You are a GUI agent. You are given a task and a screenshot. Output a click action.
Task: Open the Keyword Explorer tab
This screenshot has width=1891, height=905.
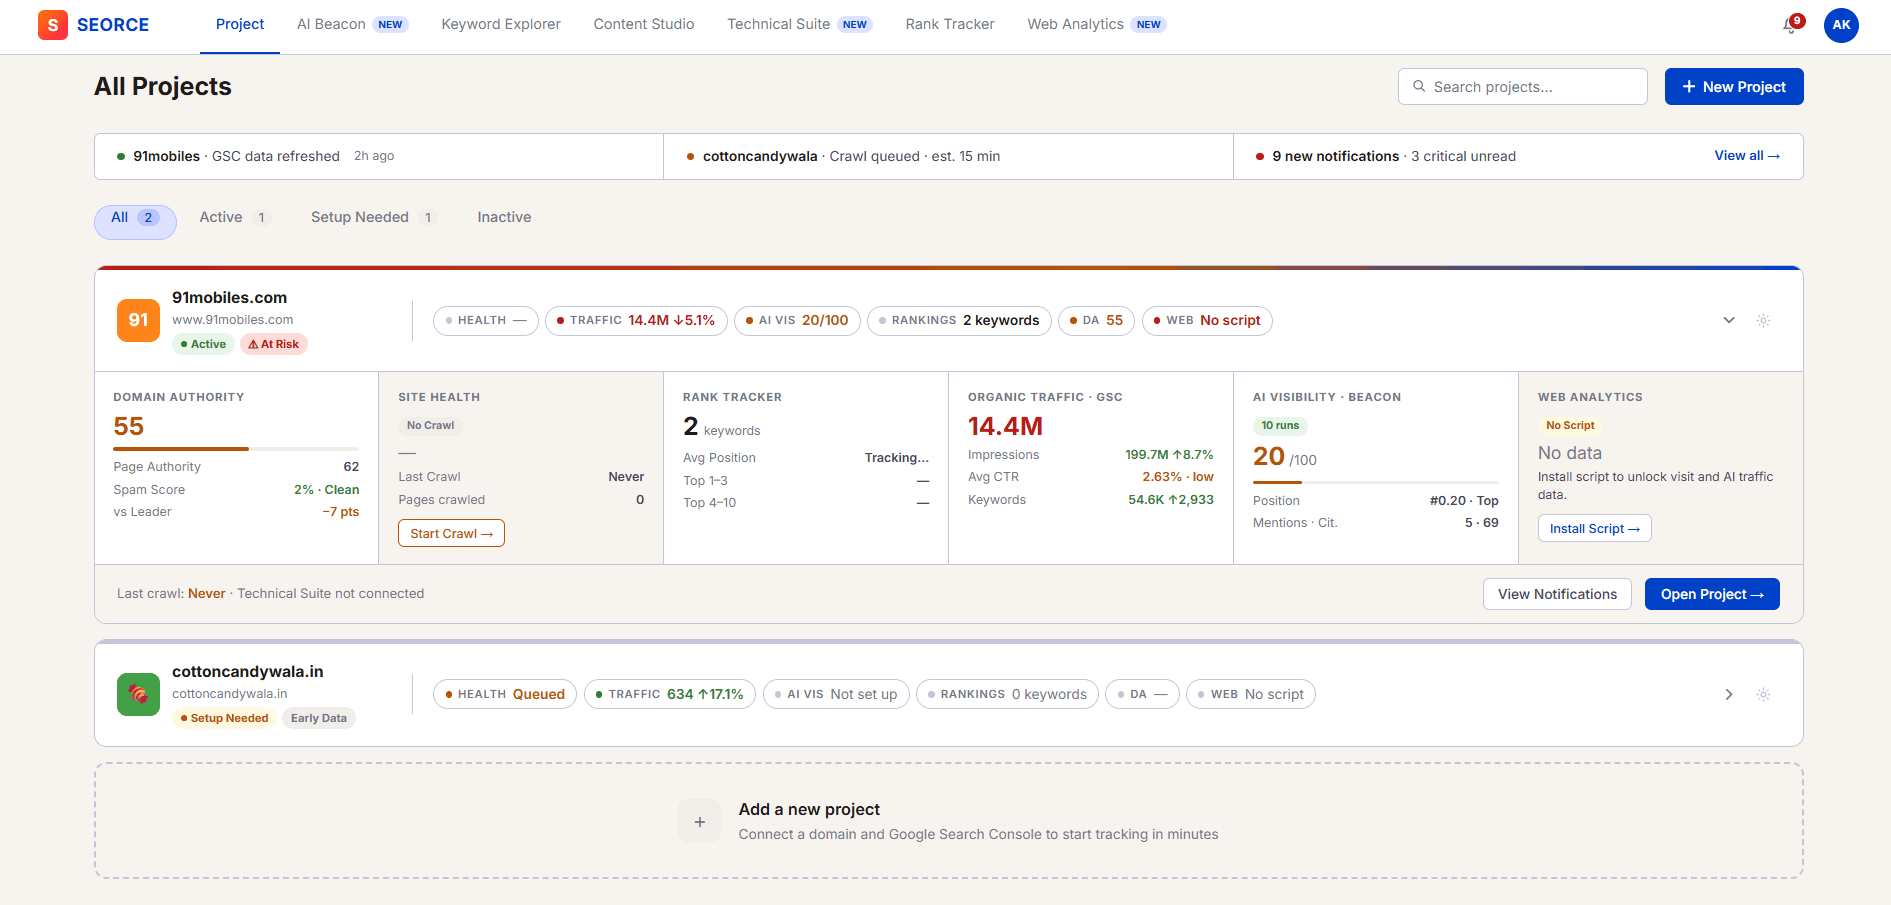[501, 25]
